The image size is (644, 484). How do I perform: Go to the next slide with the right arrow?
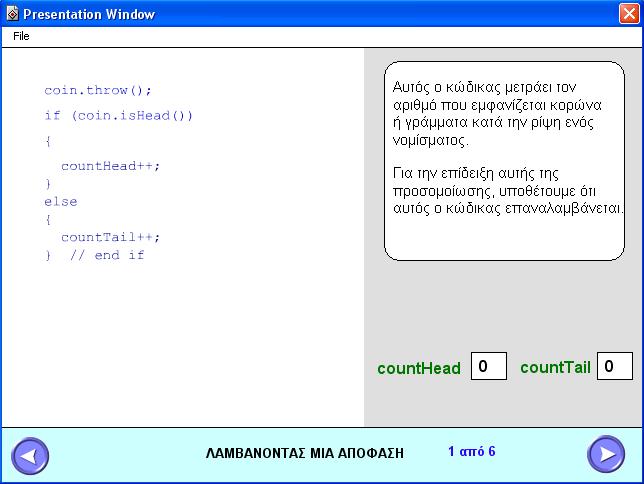pyautogui.click(x=606, y=454)
